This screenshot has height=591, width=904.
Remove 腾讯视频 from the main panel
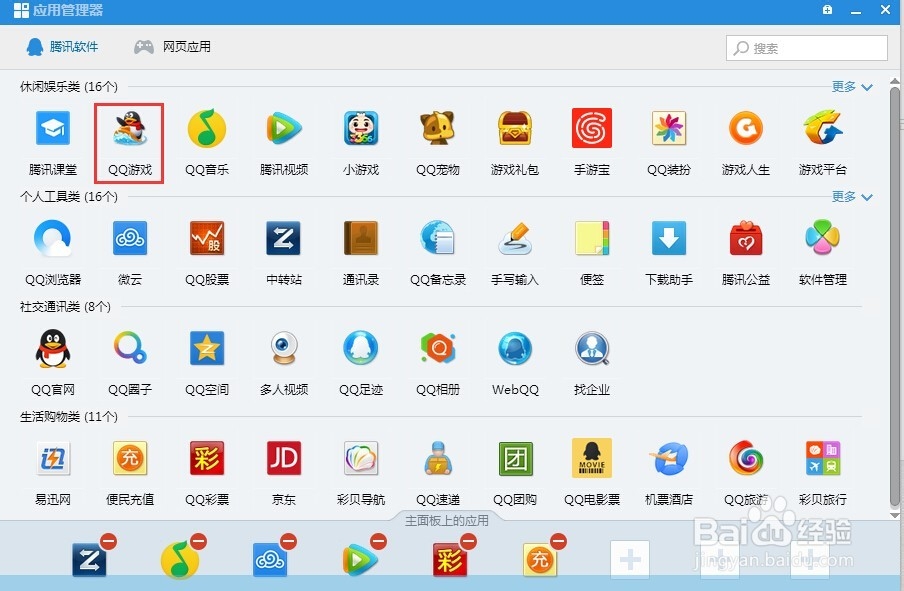[378, 541]
